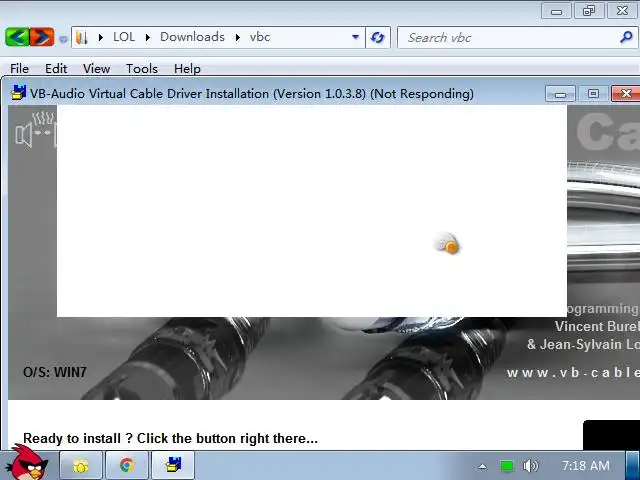
Task: Close the VB-Audio installer window
Action: (625, 94)
